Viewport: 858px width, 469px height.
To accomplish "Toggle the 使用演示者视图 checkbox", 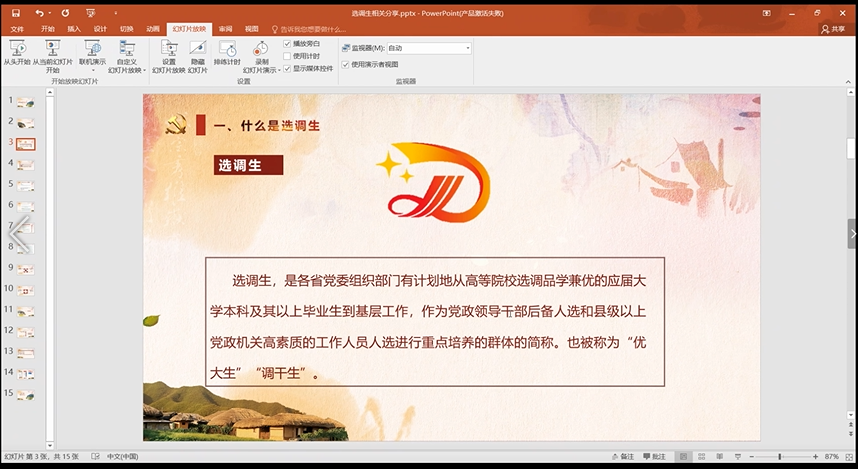I will coord(346,64).
